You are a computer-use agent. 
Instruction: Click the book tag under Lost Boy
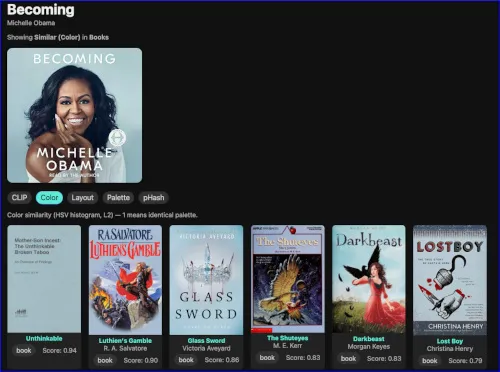point(430,361)
